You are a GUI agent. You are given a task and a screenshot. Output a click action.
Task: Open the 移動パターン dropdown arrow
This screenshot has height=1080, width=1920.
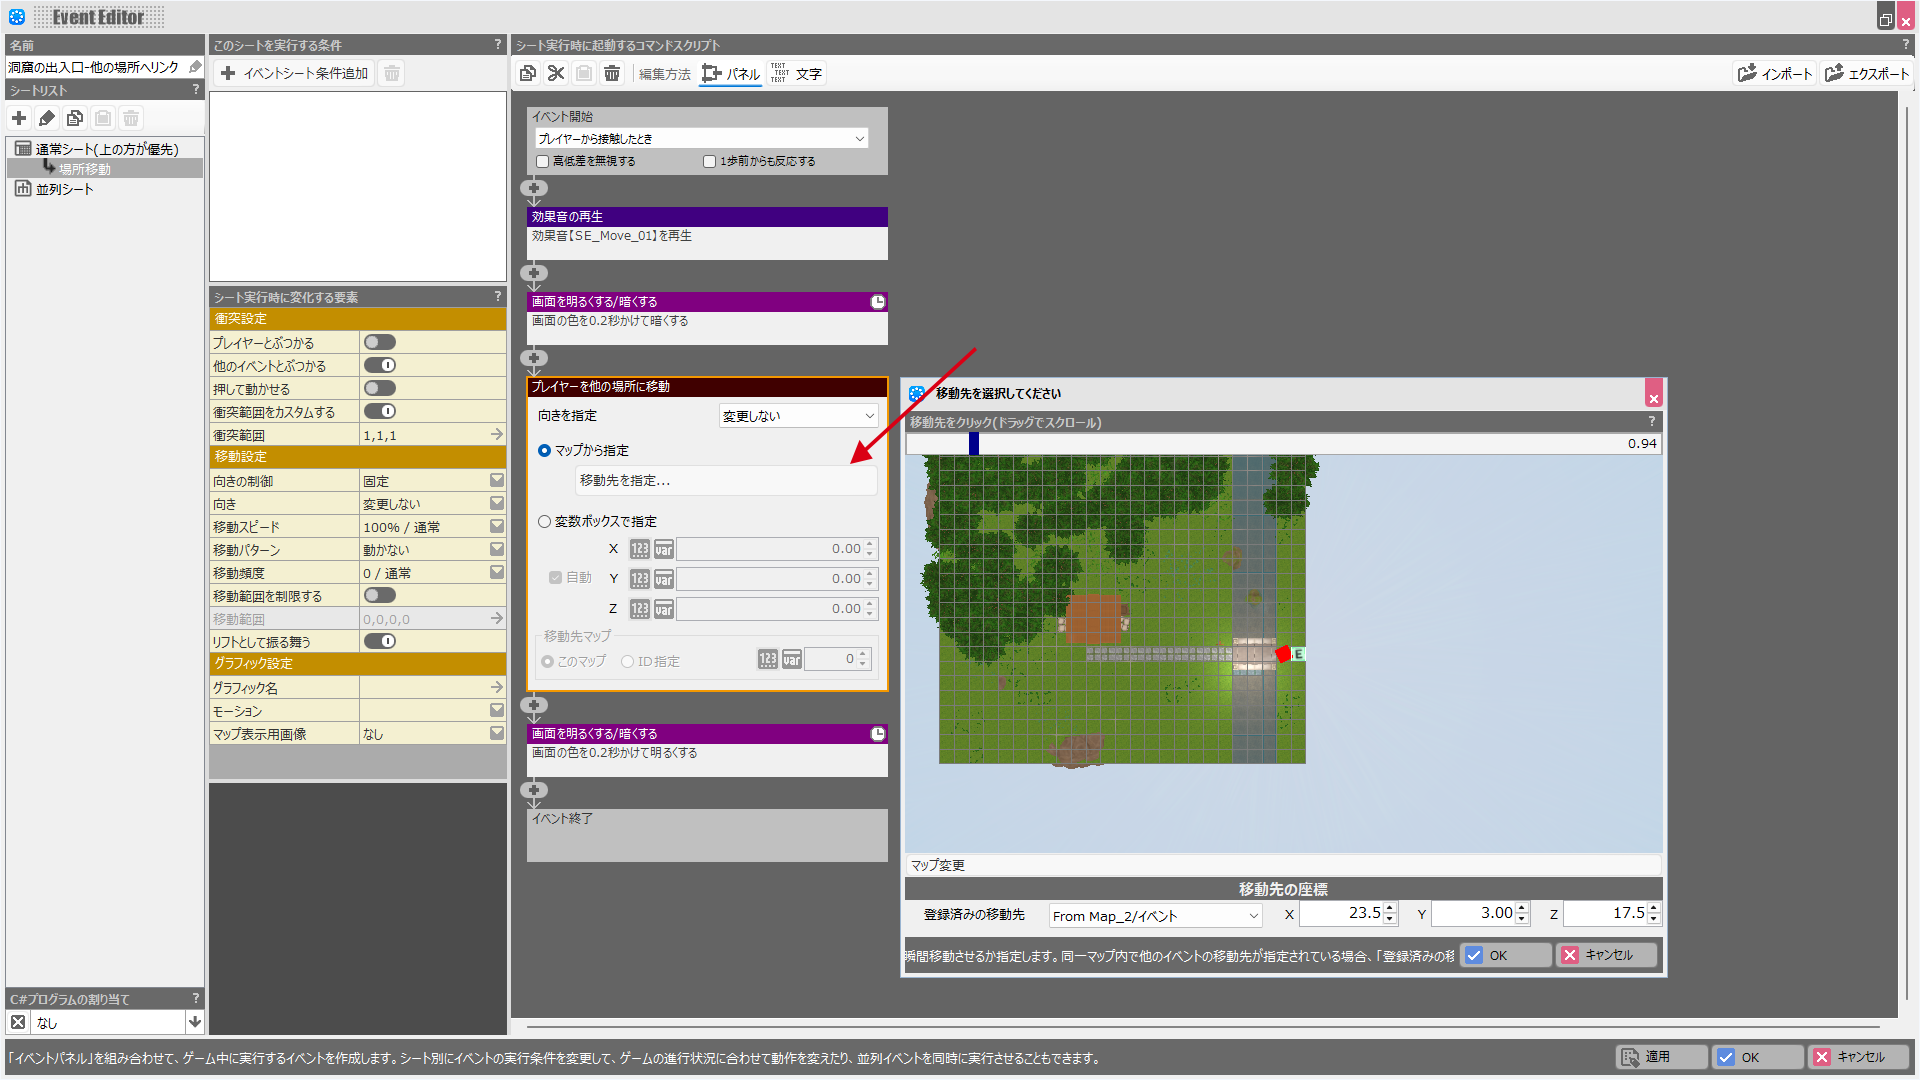click(497, 550)
